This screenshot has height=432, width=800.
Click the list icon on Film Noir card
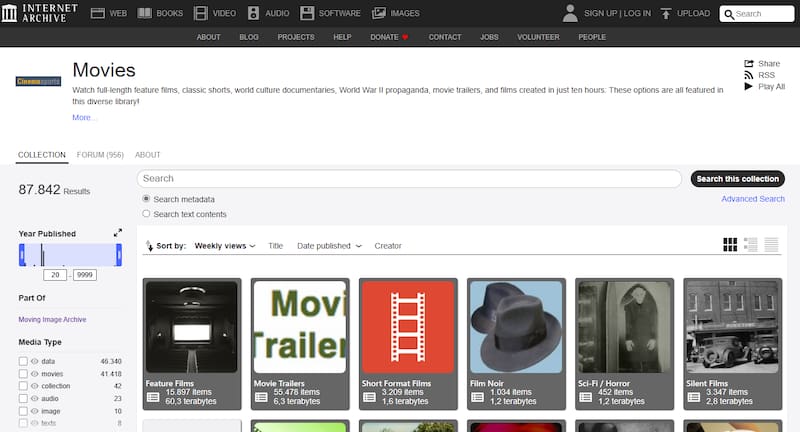(x=478, y=397)
